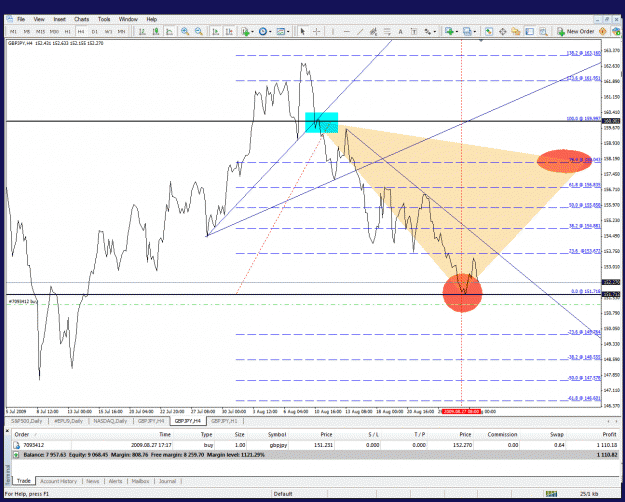Image resolution: width=625 pixels, height=502 pixels.
Task: Close the Terminal panel with x
Action: [x=8, y=430]
